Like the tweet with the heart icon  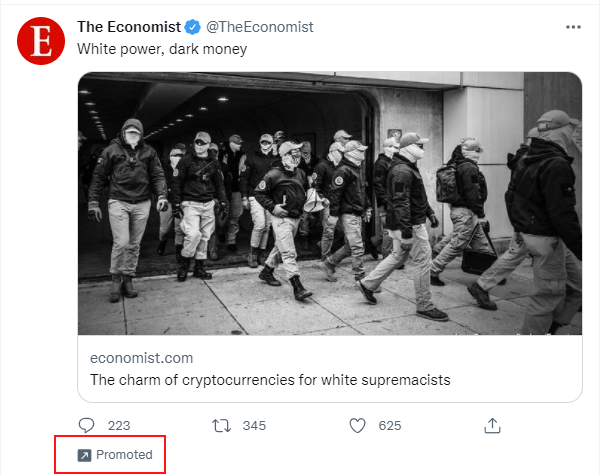coord(357,426)
